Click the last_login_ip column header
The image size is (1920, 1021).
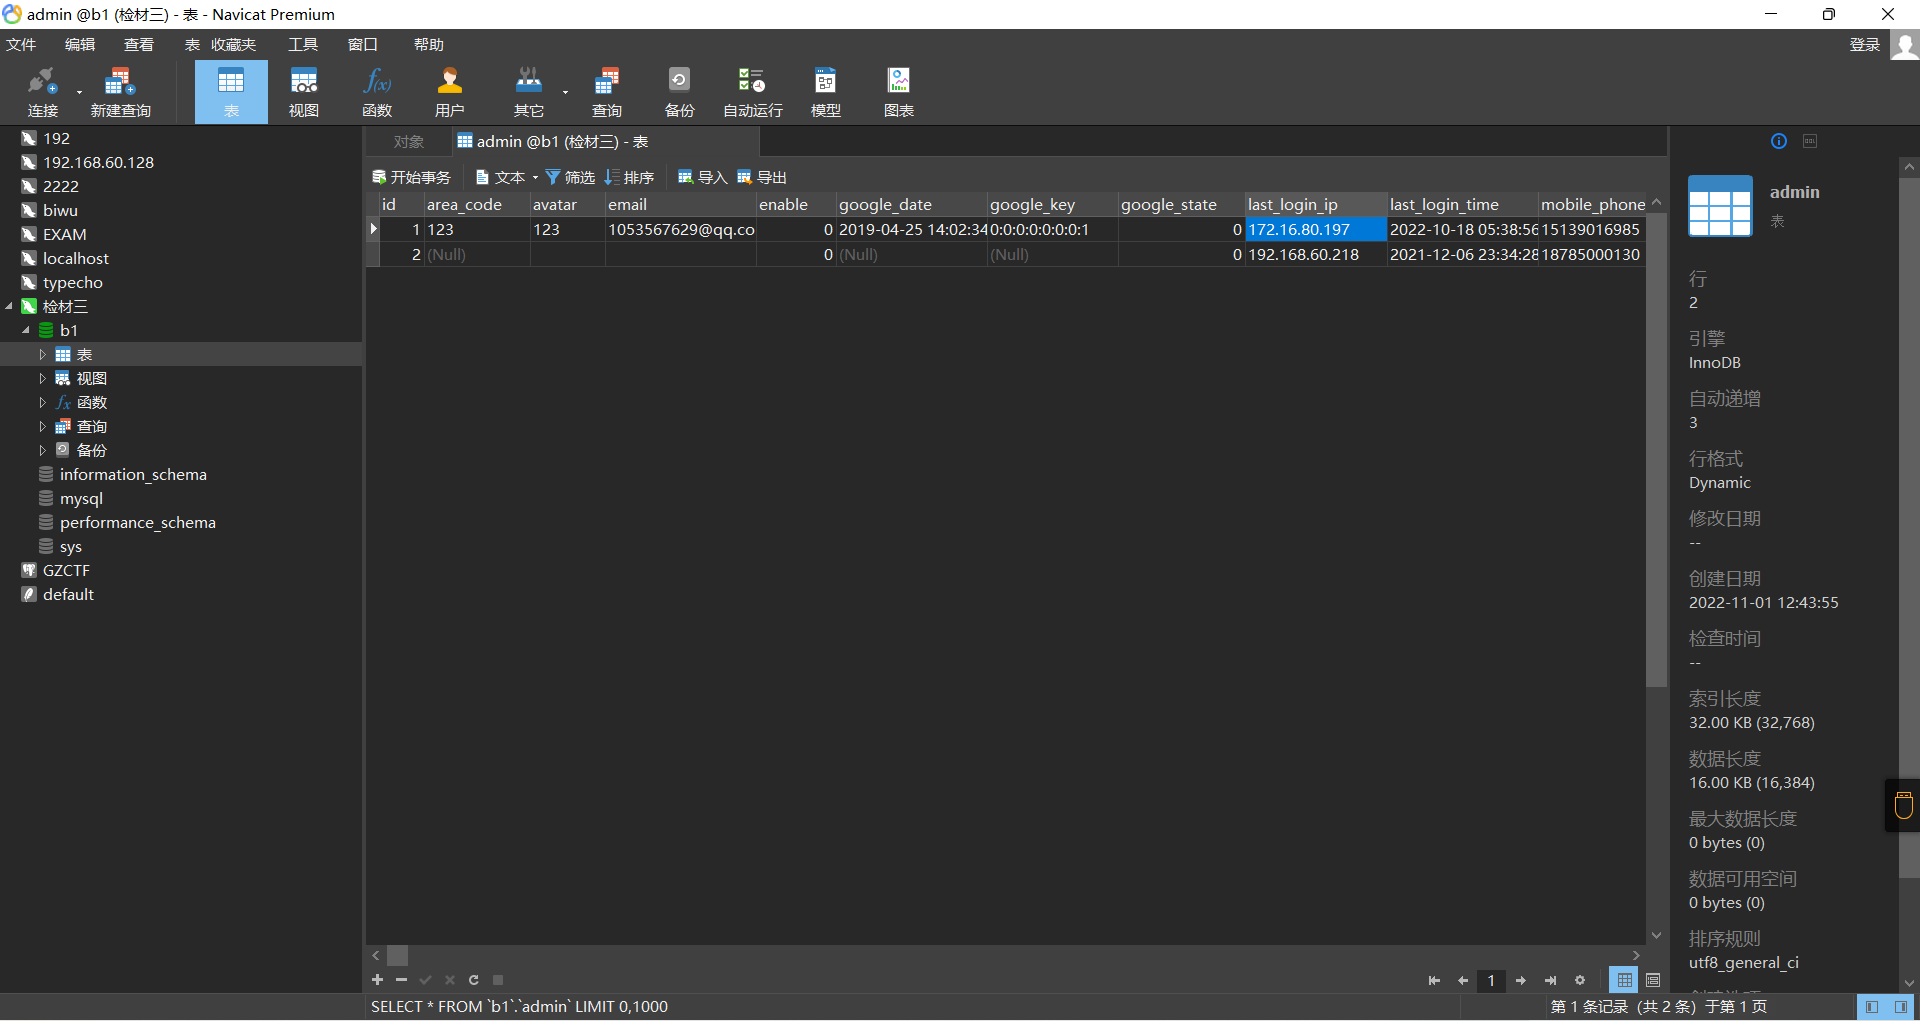[x=1315, y=204]
